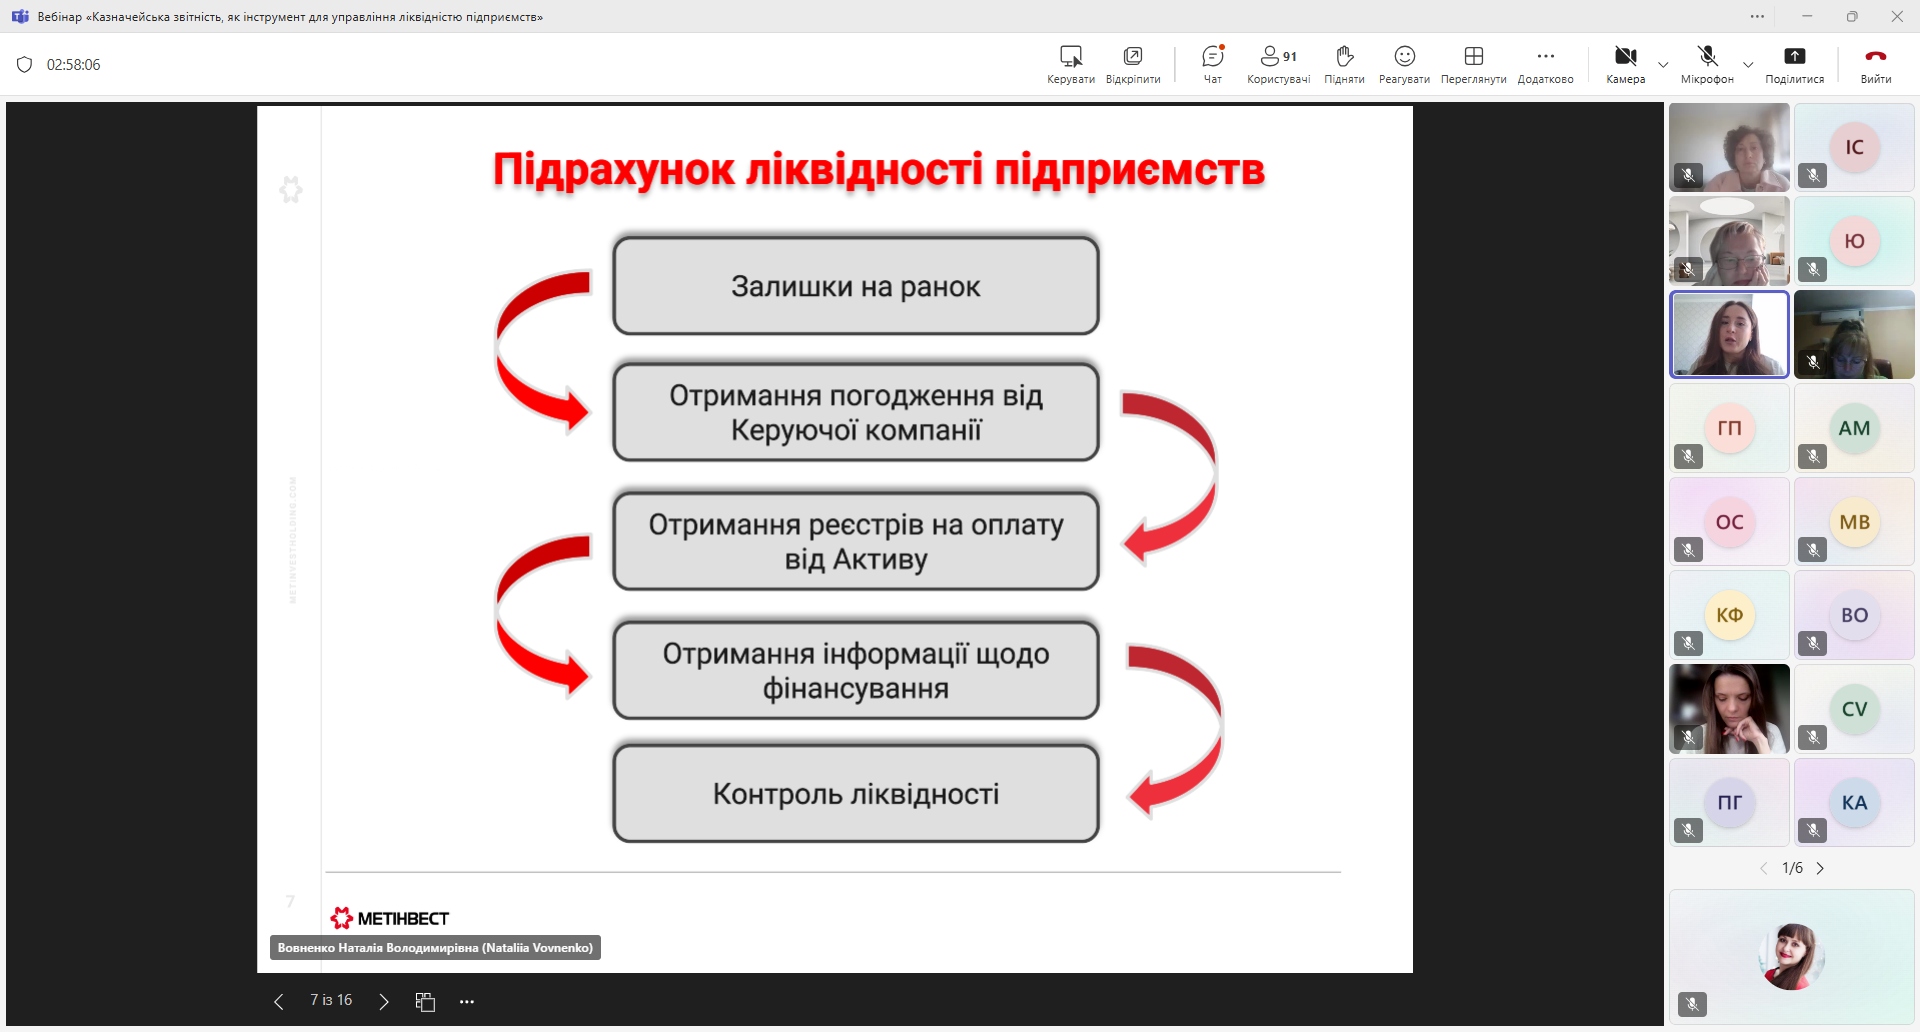Open the Чат (Chat) panel
This screenshot has width=1920, height=1032.
click(x=1212, y=63)
